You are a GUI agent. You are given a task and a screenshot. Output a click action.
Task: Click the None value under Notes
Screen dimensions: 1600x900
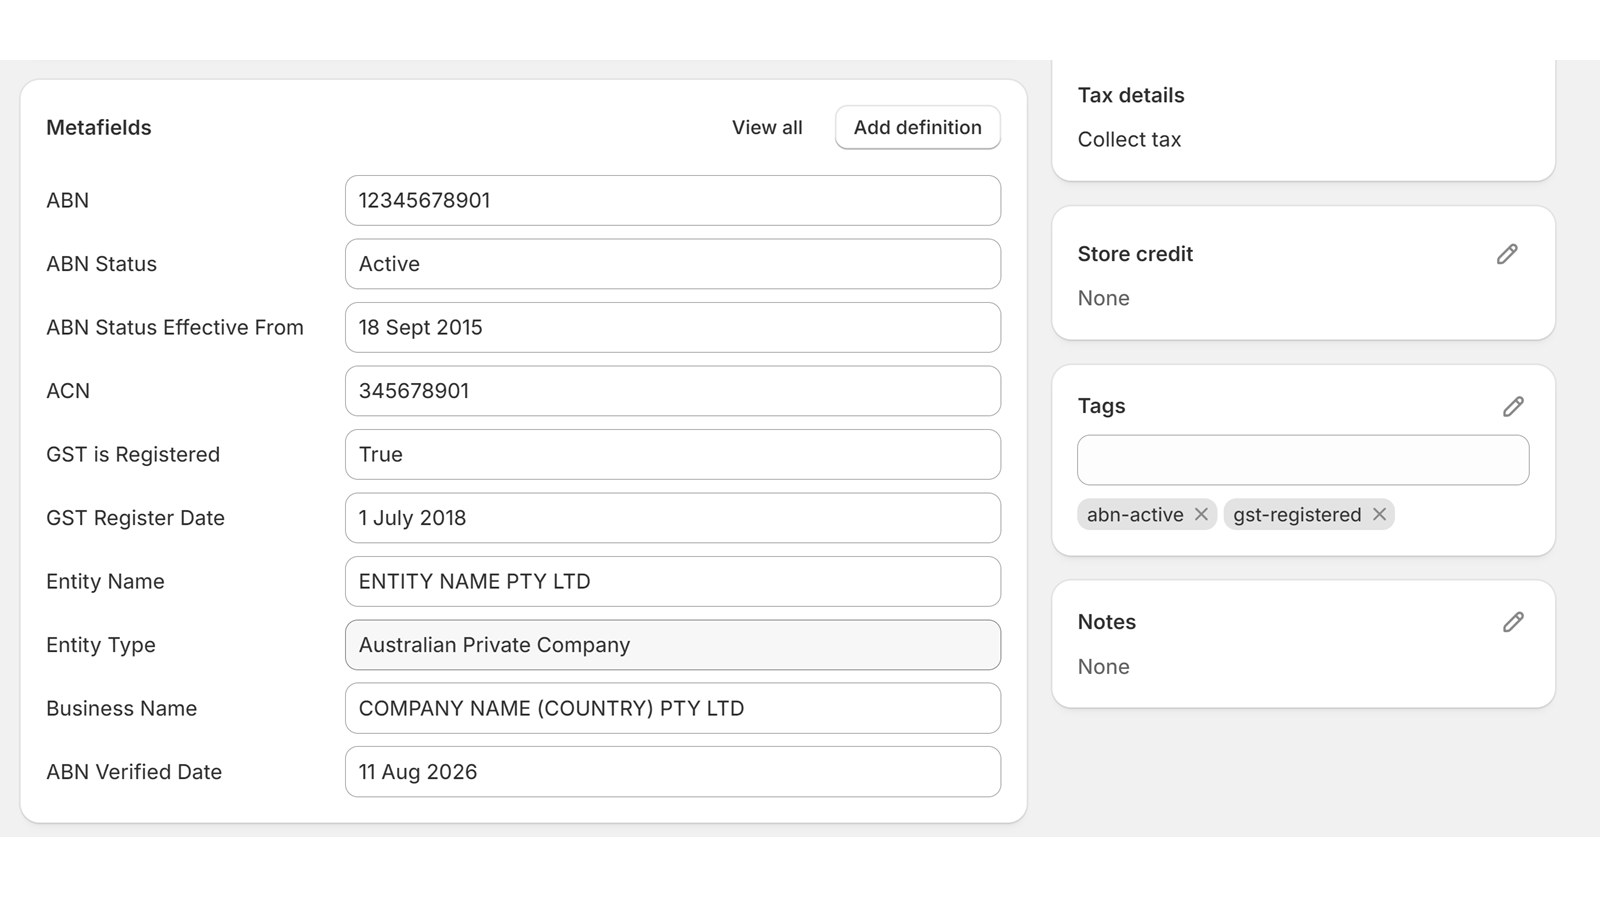1103,667
